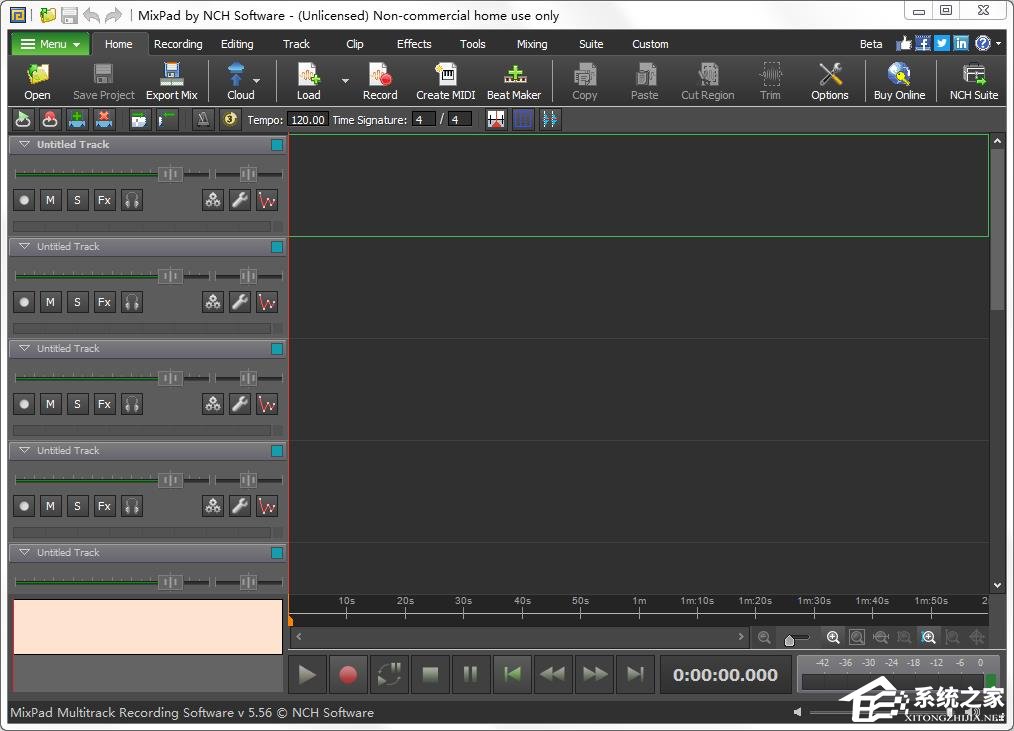This screenshot has width=1014, height=731.
Task: Switch to the Effects tab
Action: [x=414, y=44]
